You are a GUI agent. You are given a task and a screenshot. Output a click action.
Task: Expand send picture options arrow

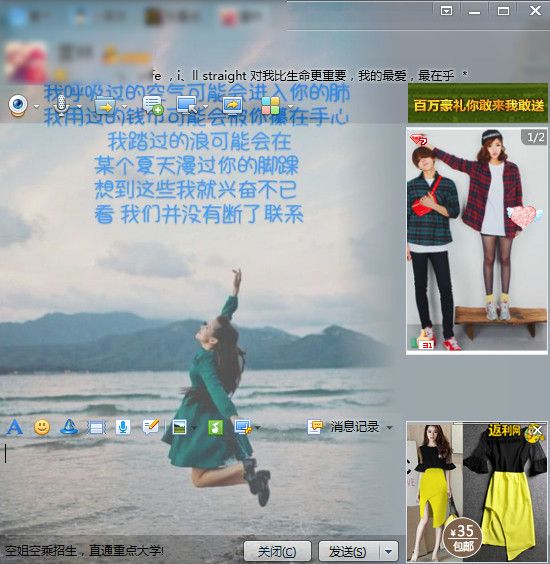tap(194, 428)
